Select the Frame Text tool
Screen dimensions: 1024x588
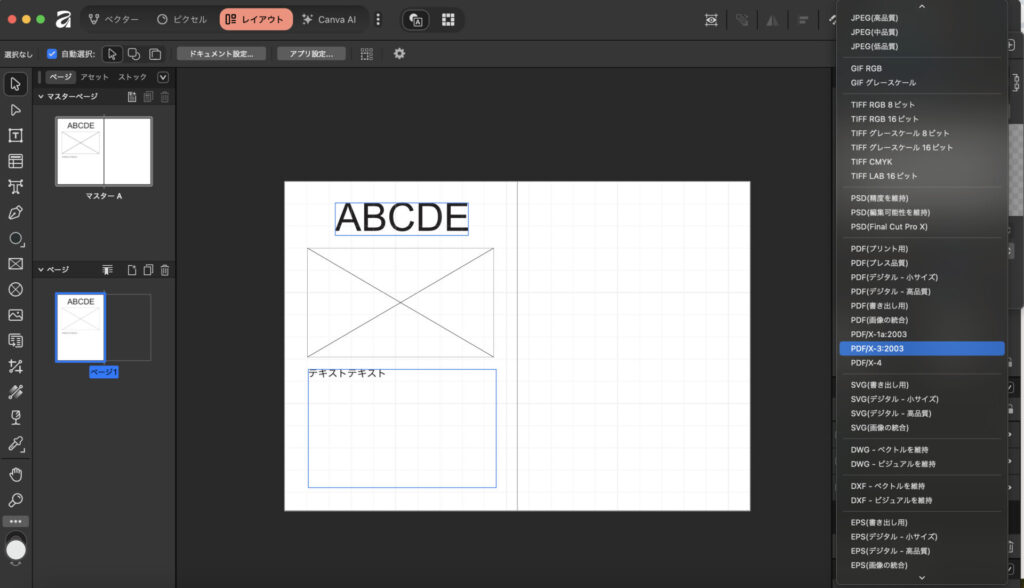(x=16, y=135)
